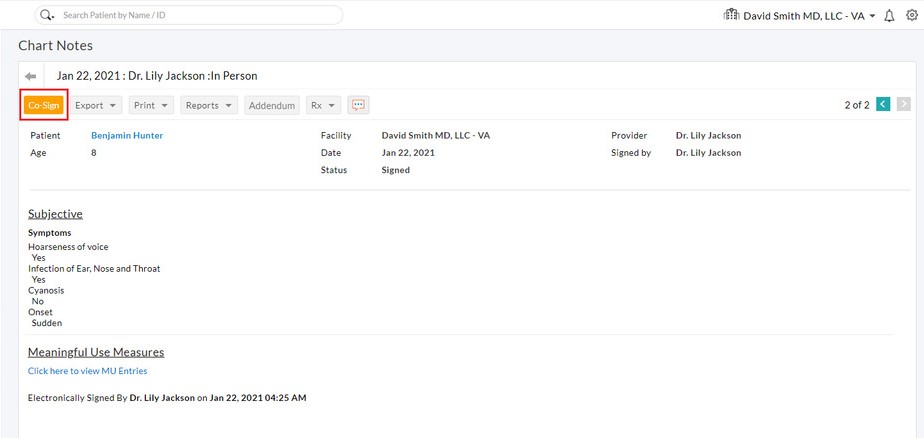Expand the Export dropdown
The height and width of the screenshot is (438, 924).
(x=97, y=105)
